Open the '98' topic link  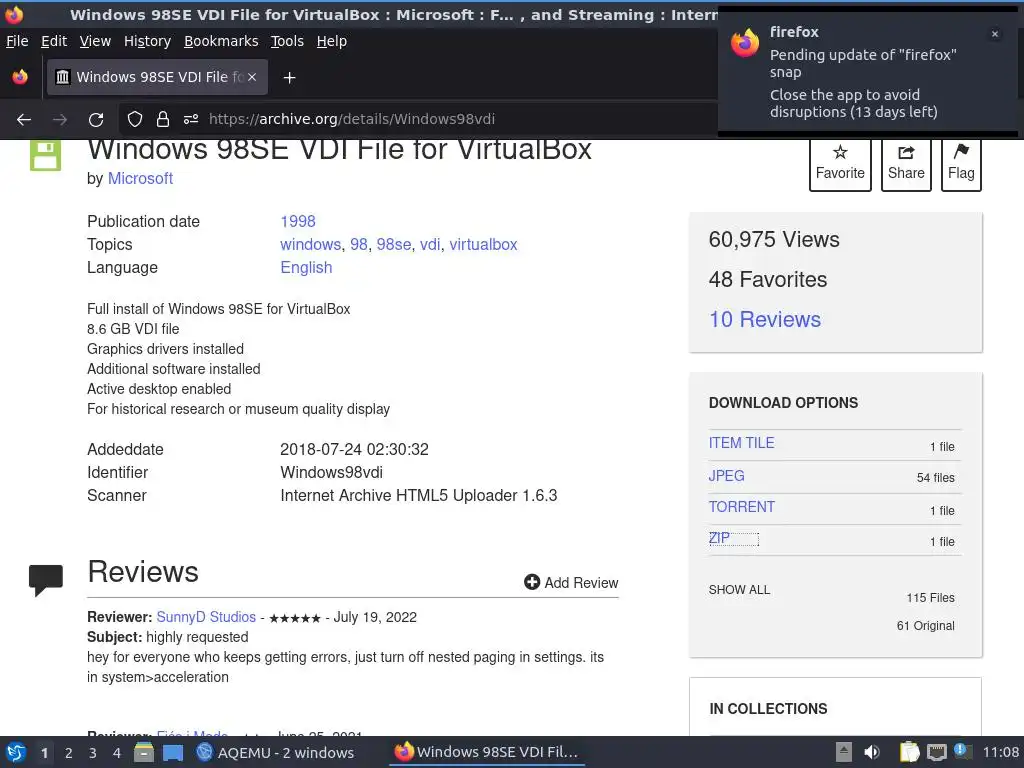tap(359, 244)
